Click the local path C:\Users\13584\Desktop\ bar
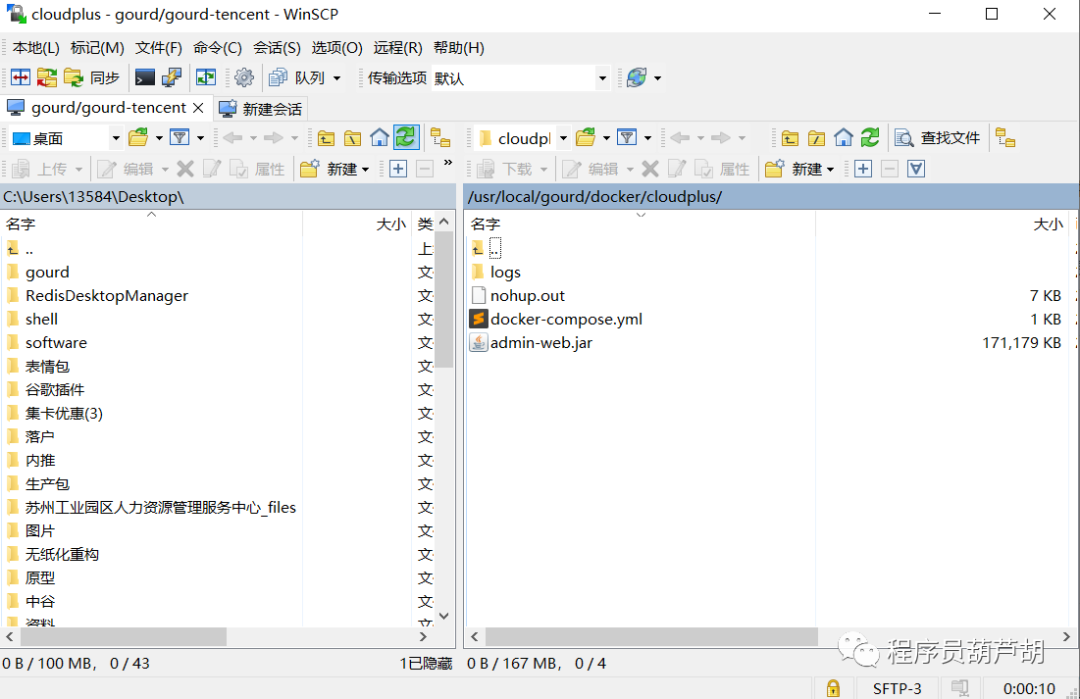 227,197
